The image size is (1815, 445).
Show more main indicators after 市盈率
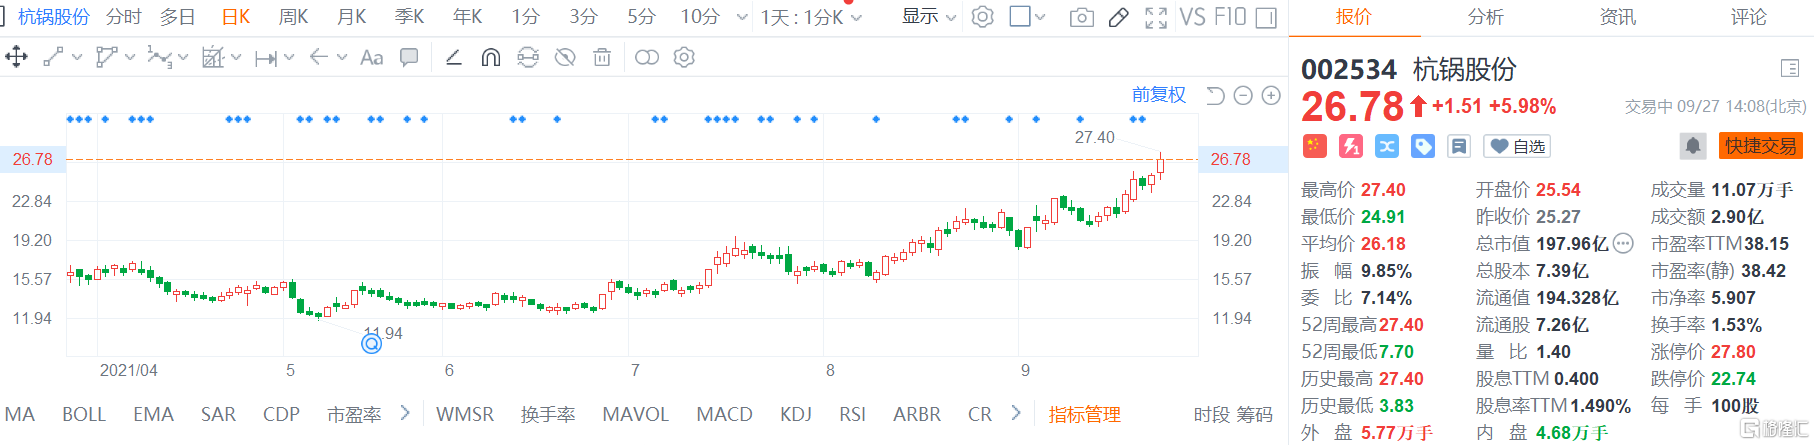click(x=405, y=413)
